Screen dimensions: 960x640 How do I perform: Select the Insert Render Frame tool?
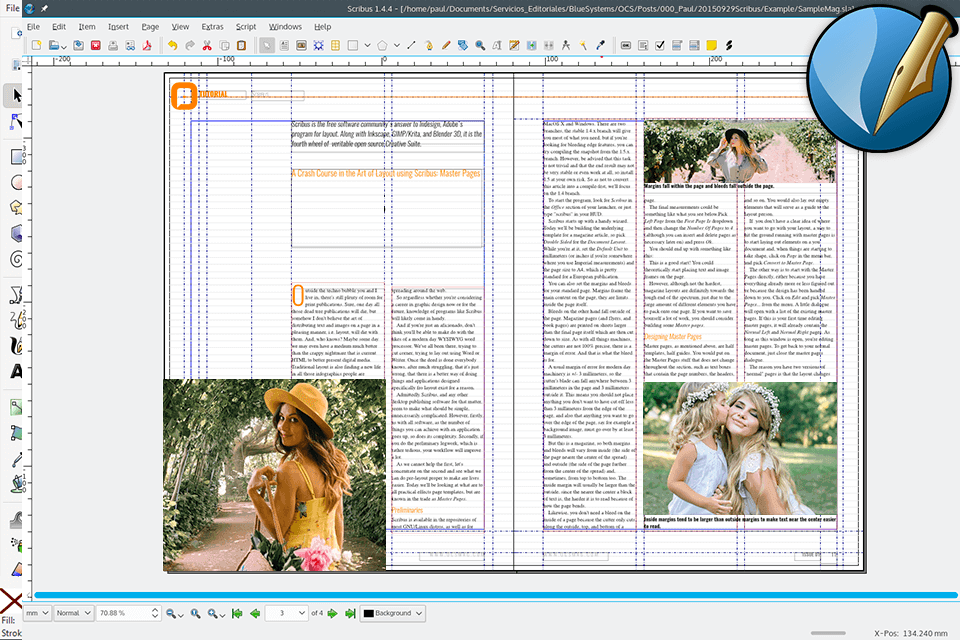[318, 45]
